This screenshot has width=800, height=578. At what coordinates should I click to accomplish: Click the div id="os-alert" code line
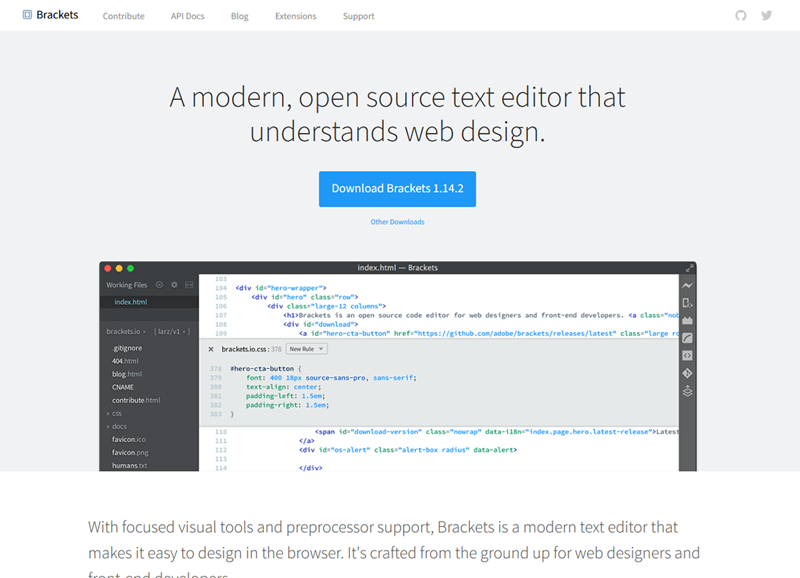coord(408,450)
